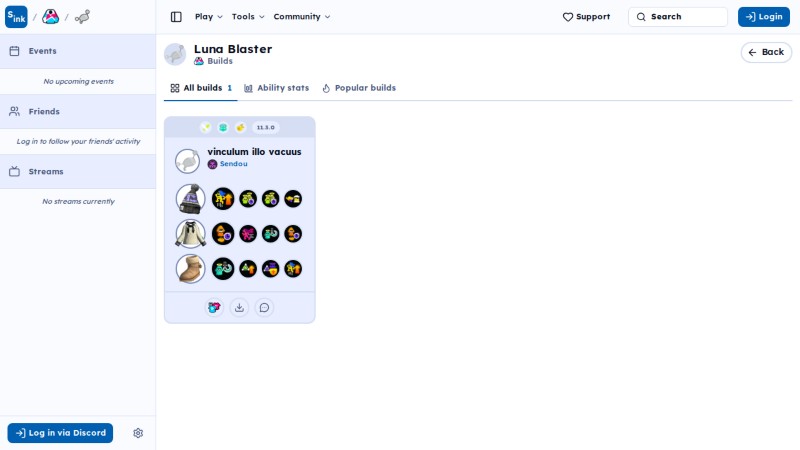The height and width of the screenshot is (450, 800).
Task: Click the shoes third sub ability icon
Action: tap(293, 268)
